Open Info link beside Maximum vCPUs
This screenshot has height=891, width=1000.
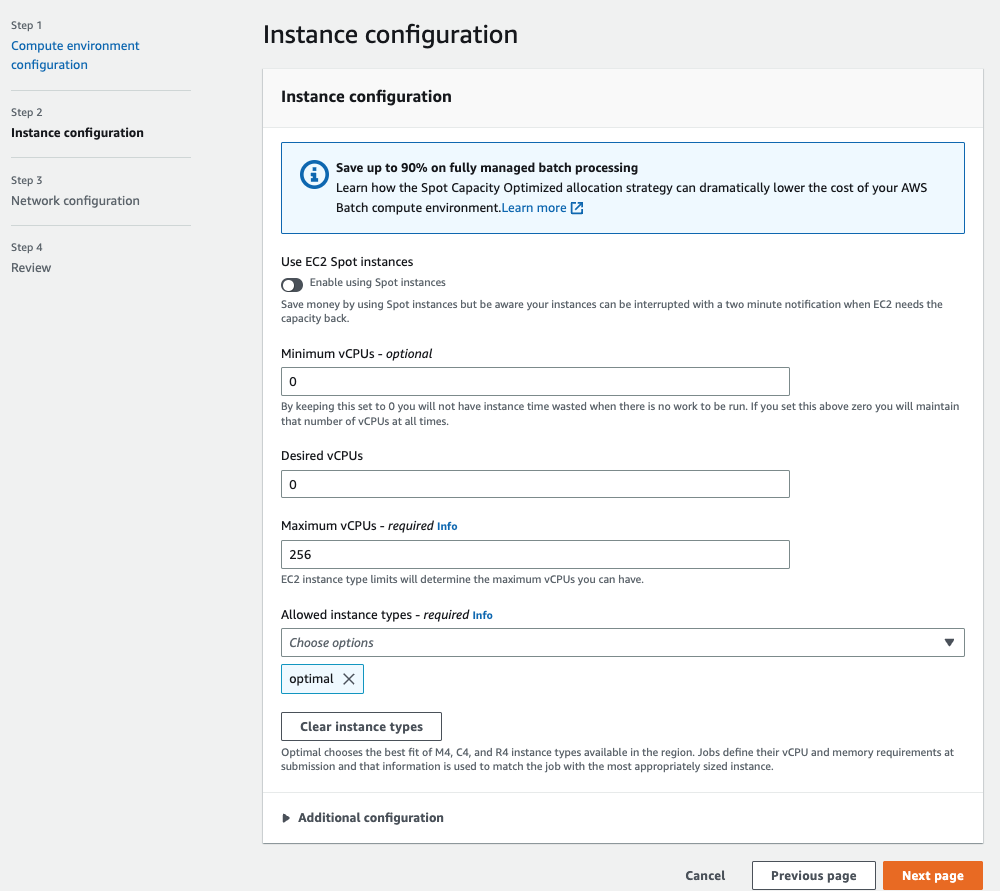(x=447, y=526)
